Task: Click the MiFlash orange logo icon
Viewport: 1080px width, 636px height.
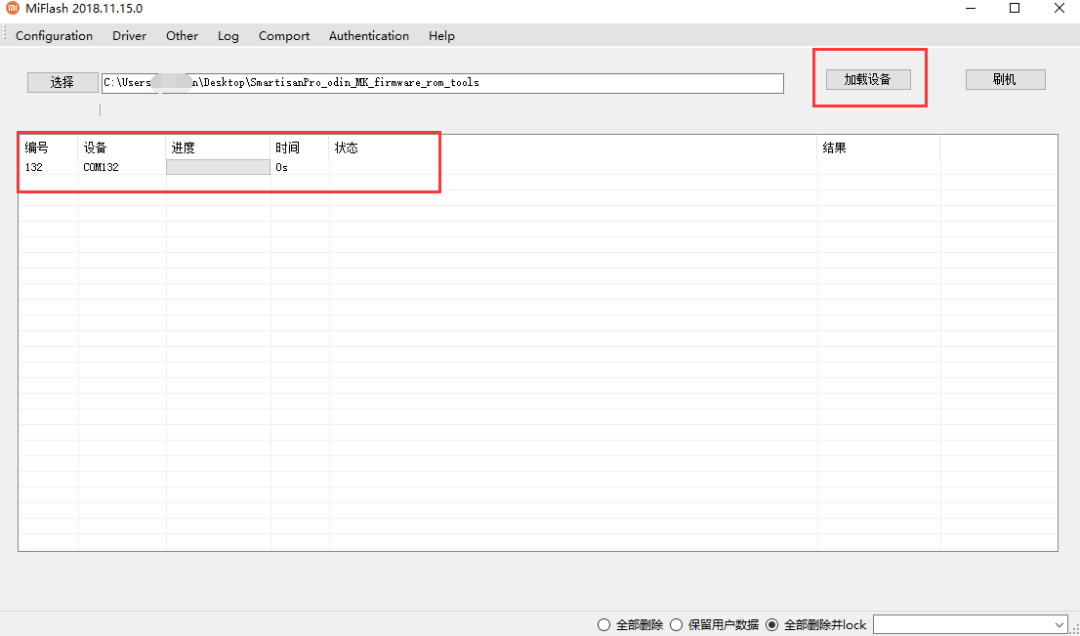Action: point(12,8)
